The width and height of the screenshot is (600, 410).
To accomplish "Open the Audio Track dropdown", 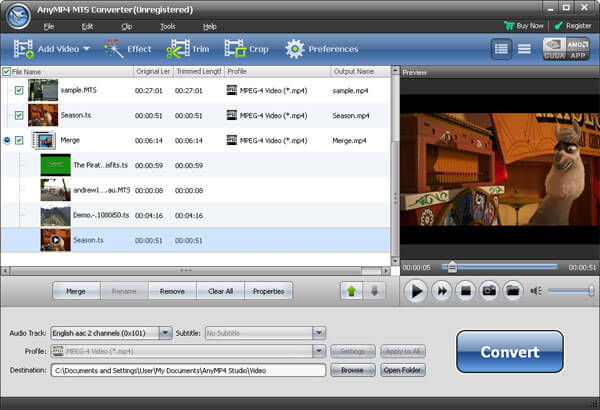I will pos(165,333).
